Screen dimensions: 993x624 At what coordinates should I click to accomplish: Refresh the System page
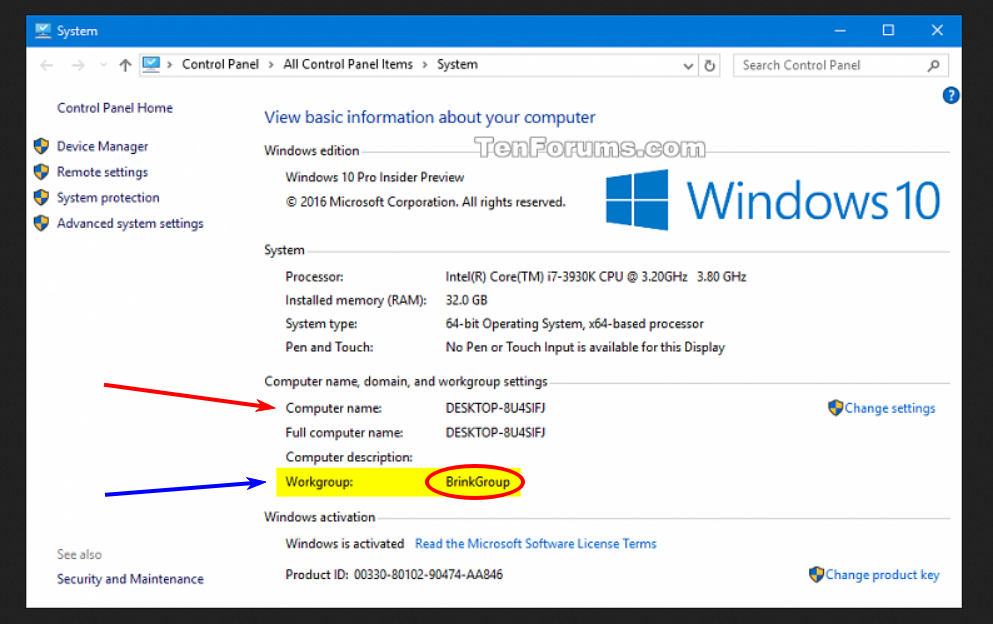pyautogui.click(x=710, y=66)
